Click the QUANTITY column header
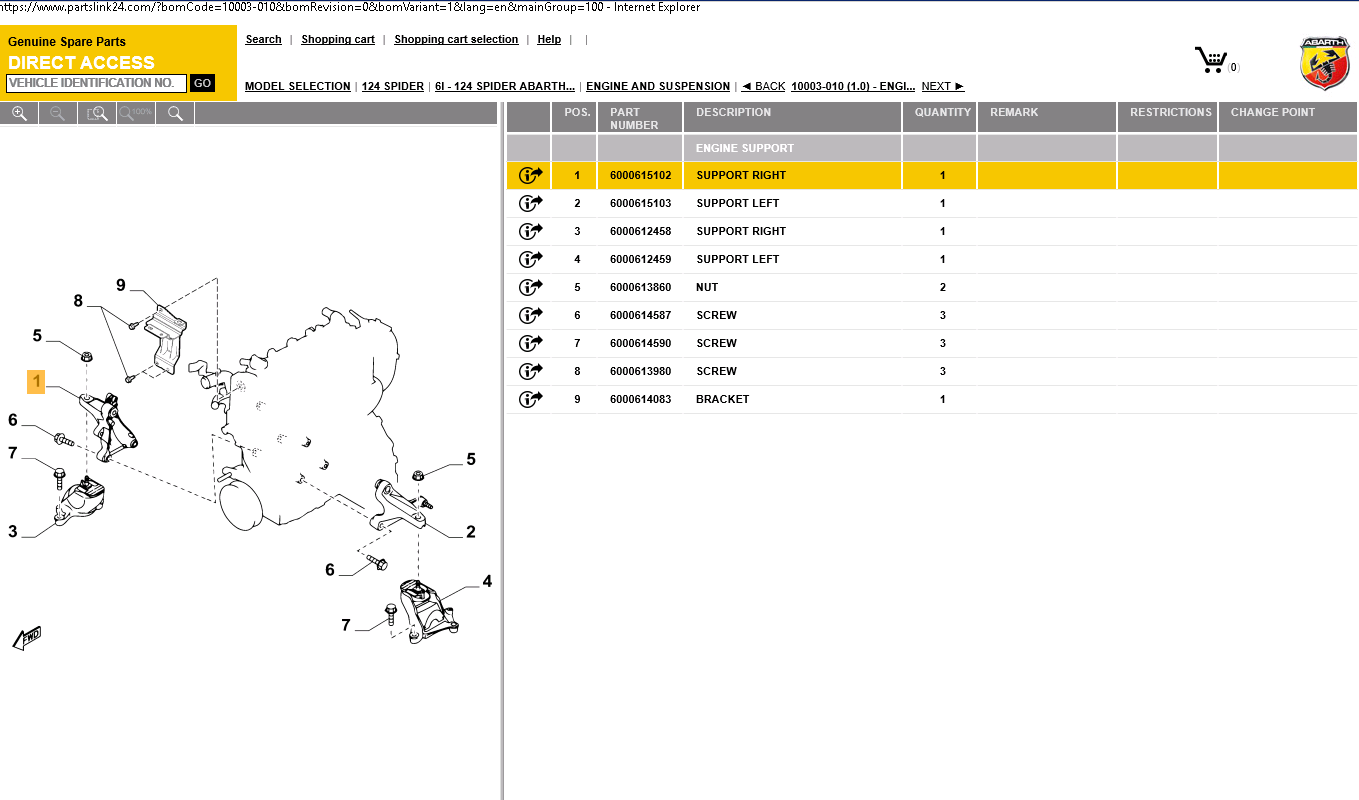 [940, 118]
